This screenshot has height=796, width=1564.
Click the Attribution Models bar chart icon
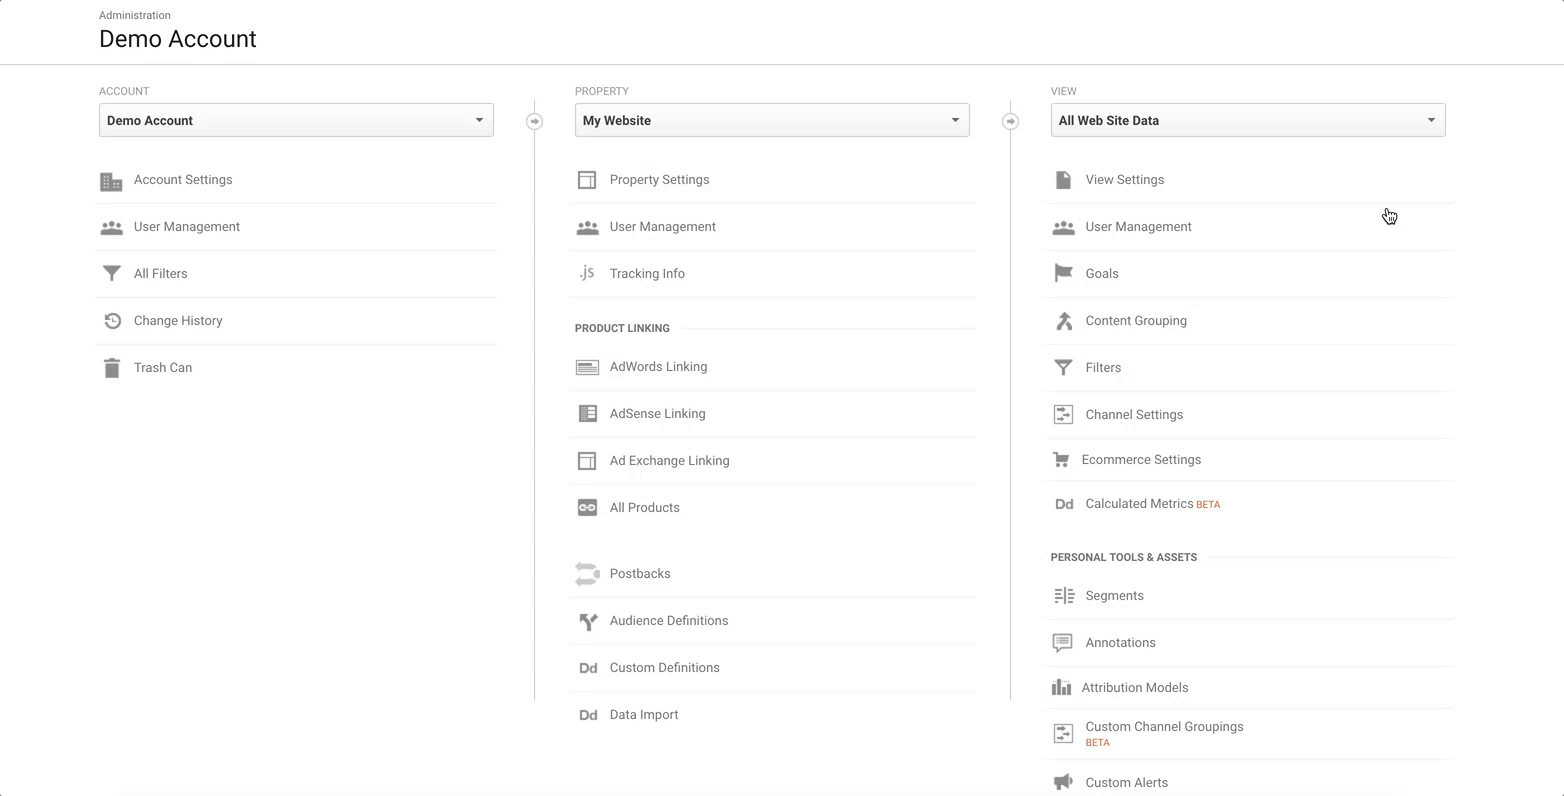coord(1061,688)
